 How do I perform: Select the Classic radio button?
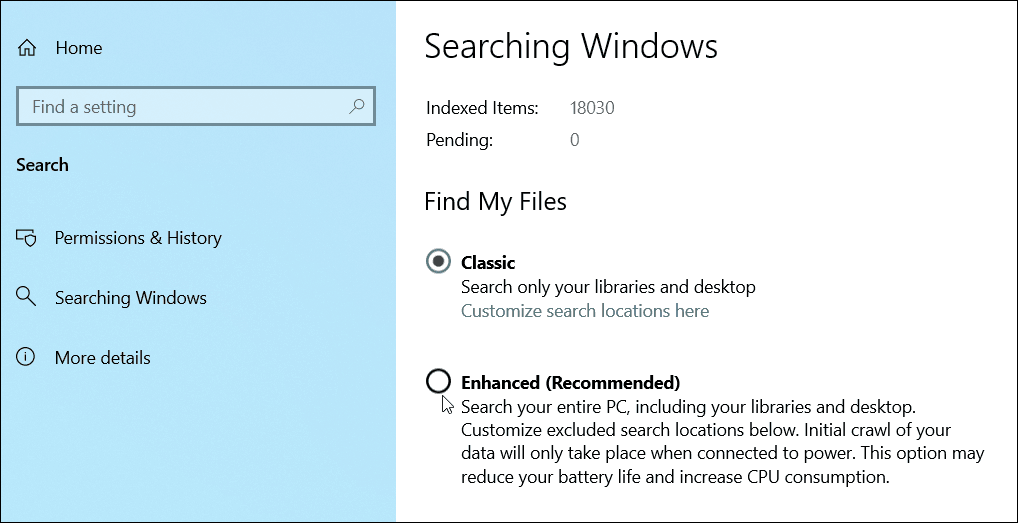[438, 262]
